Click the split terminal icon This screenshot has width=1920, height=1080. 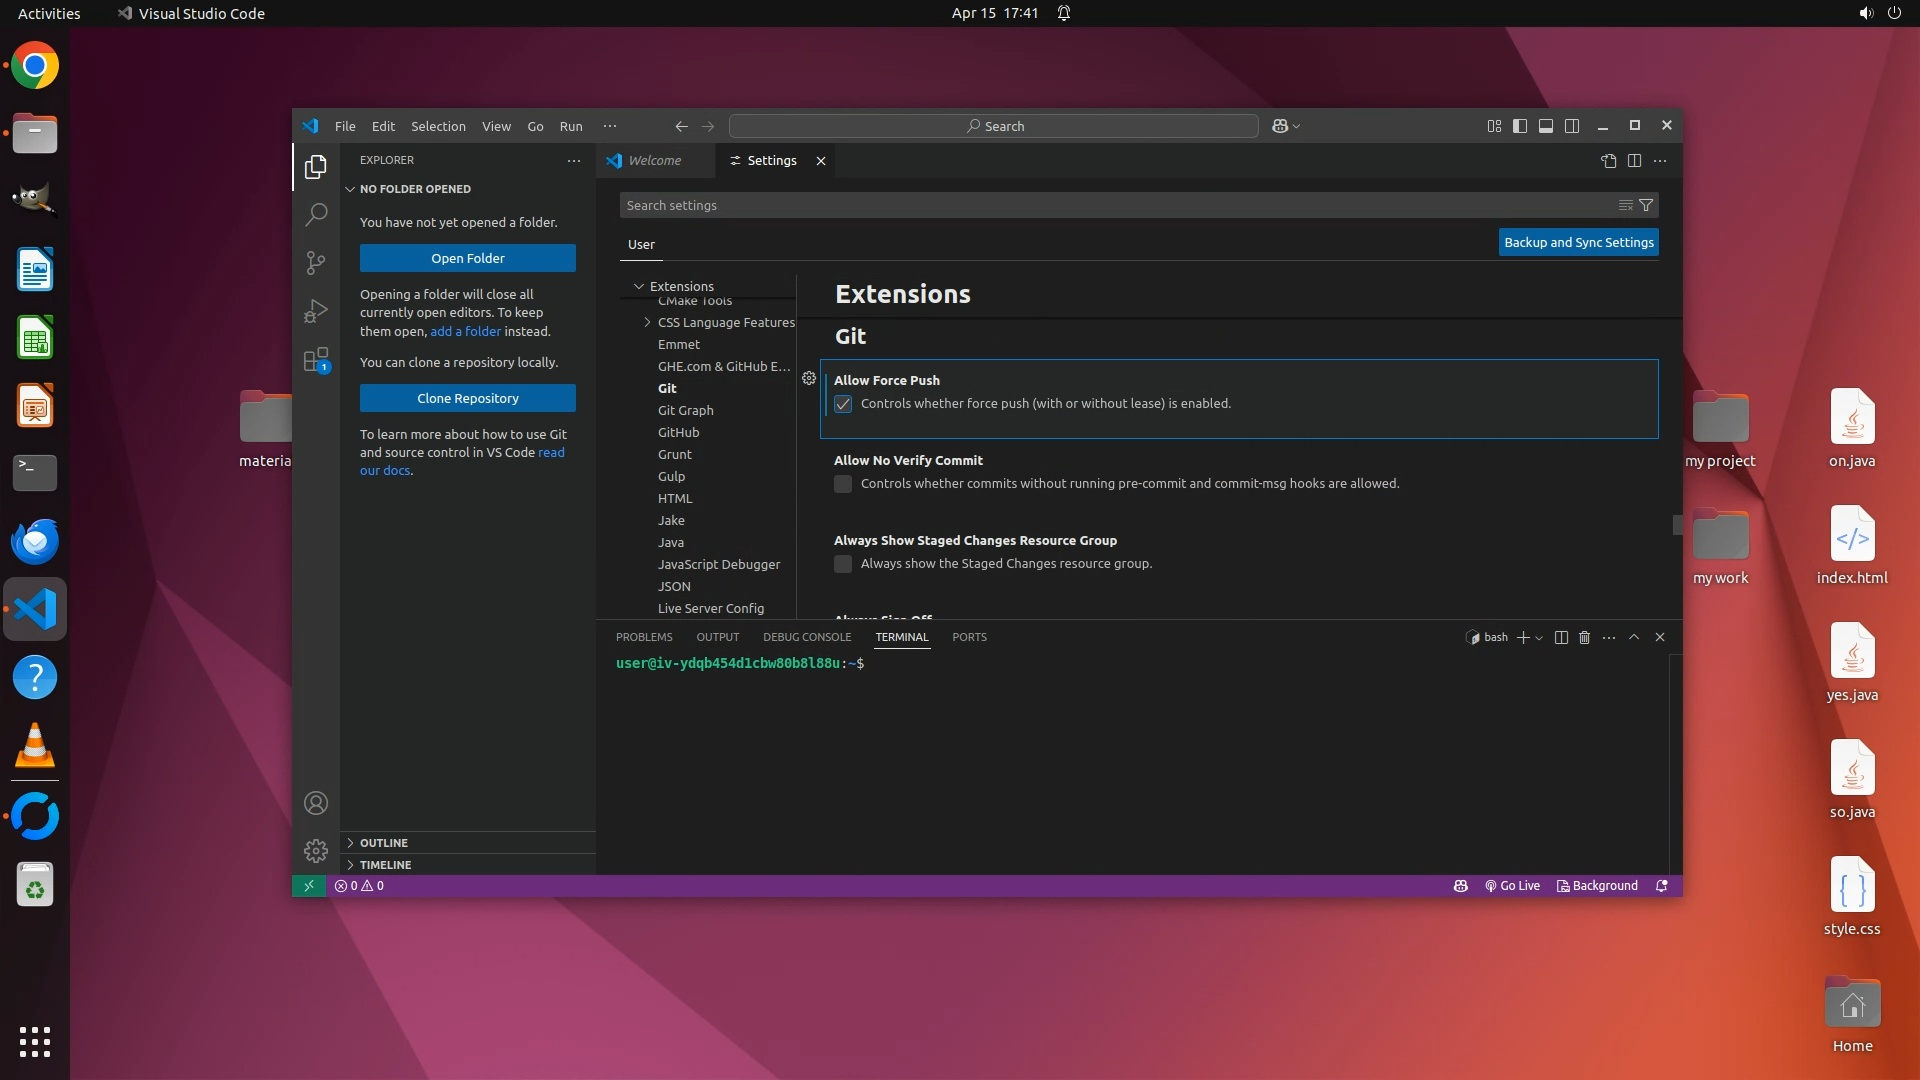tap(1561, 637)
